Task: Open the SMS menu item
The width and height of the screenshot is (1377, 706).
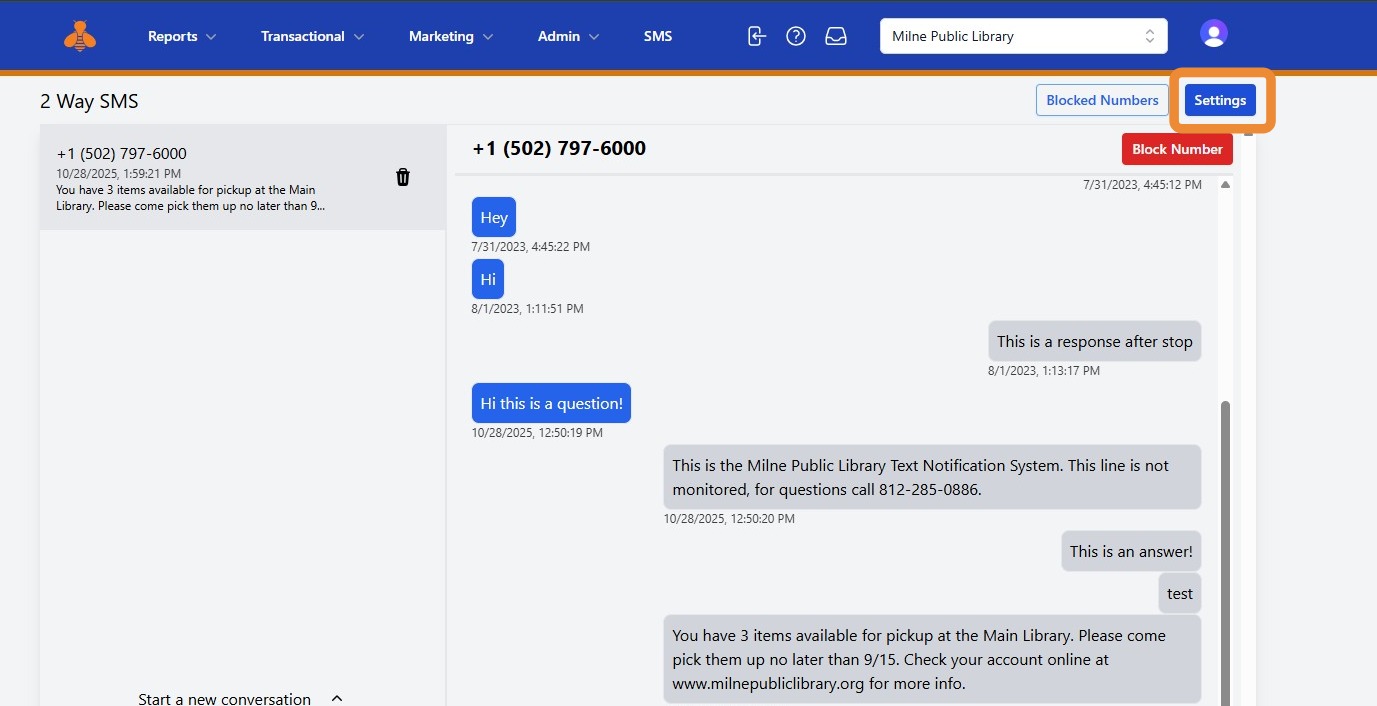Action: tap(658, 36)
